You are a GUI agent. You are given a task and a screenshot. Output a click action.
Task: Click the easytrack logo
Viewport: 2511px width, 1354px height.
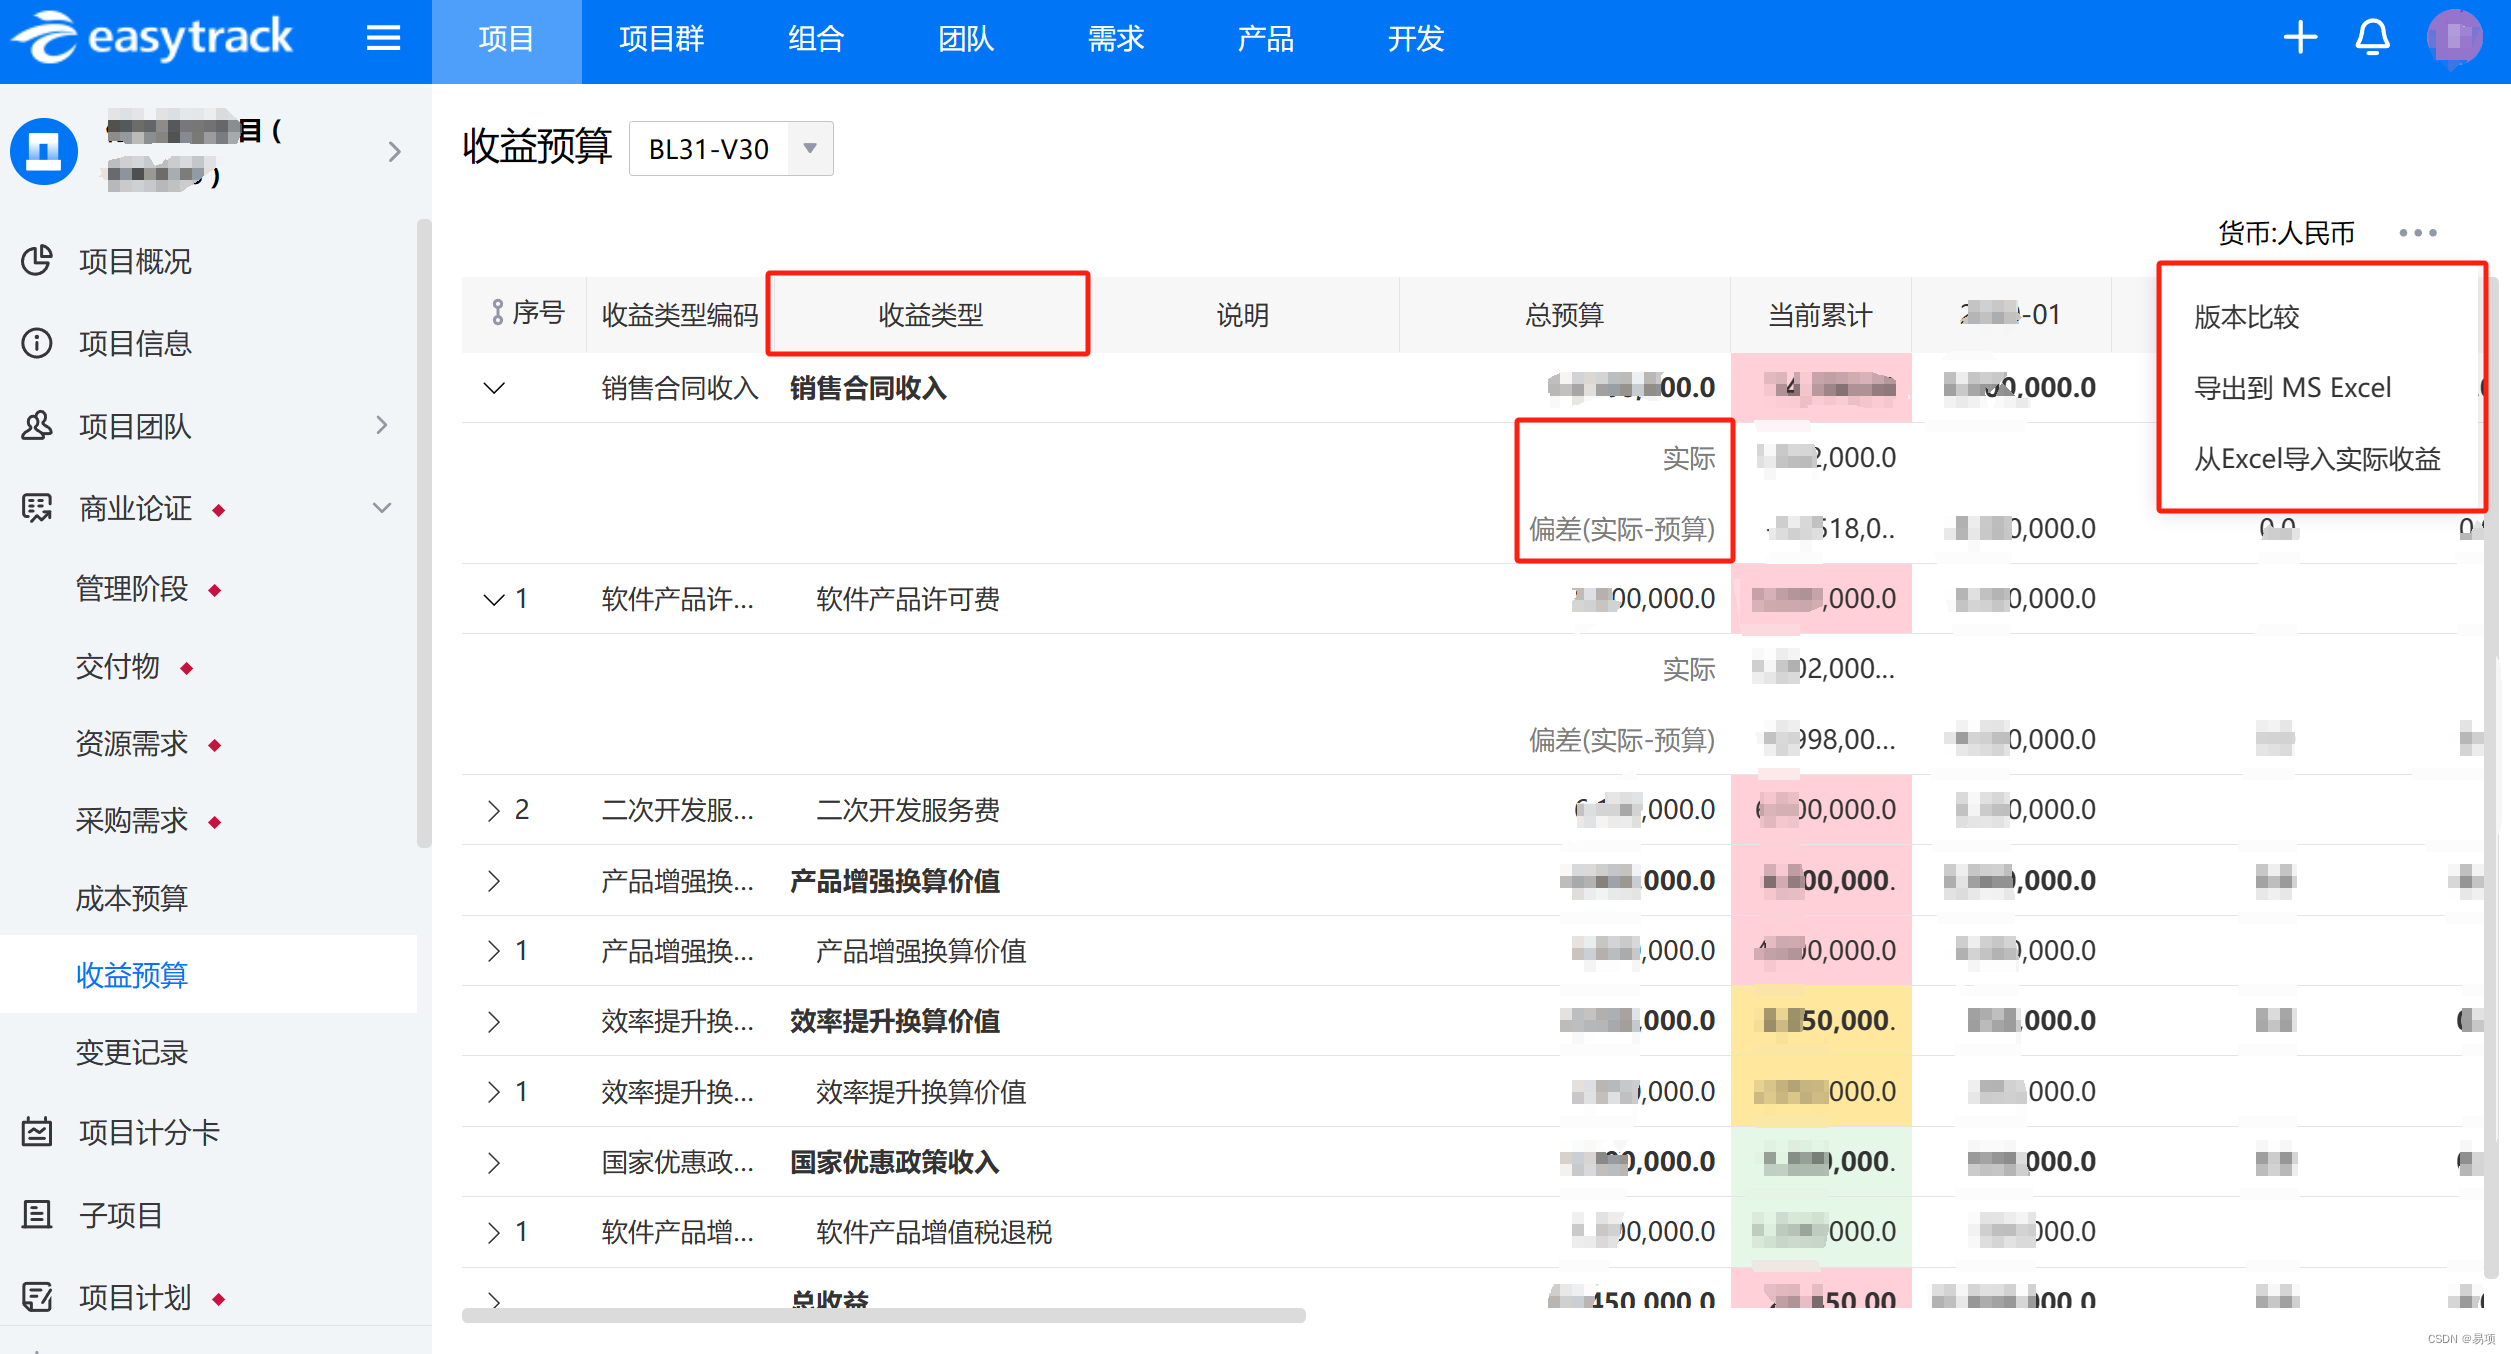click(x=152, y=38)
